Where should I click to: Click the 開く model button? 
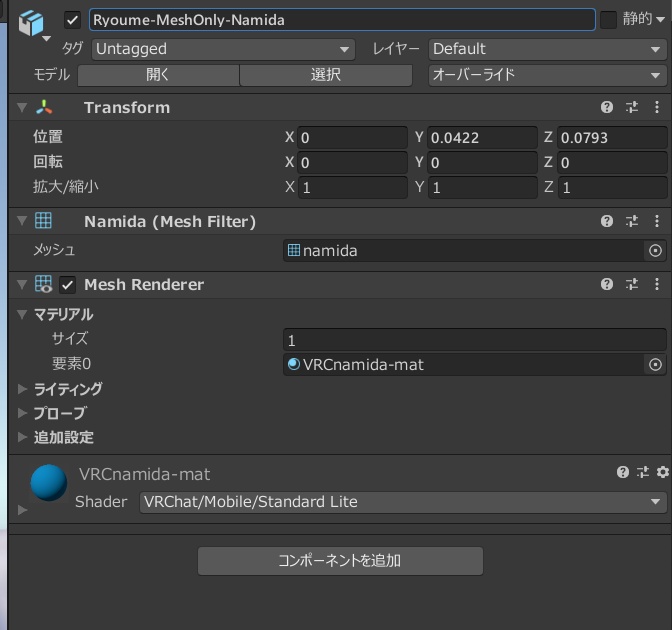(x=158, y=75)
